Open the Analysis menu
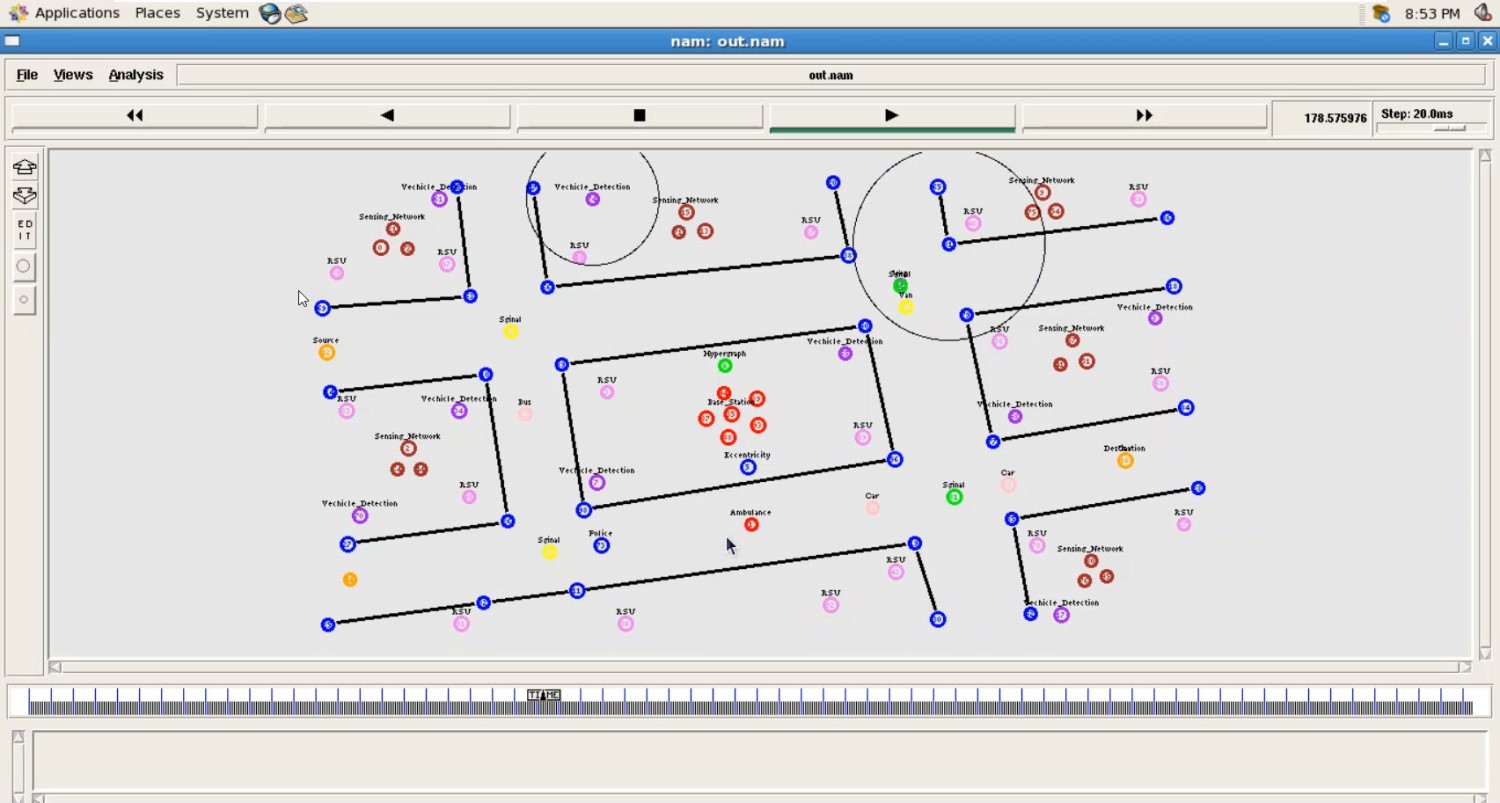 coord(136,74)
